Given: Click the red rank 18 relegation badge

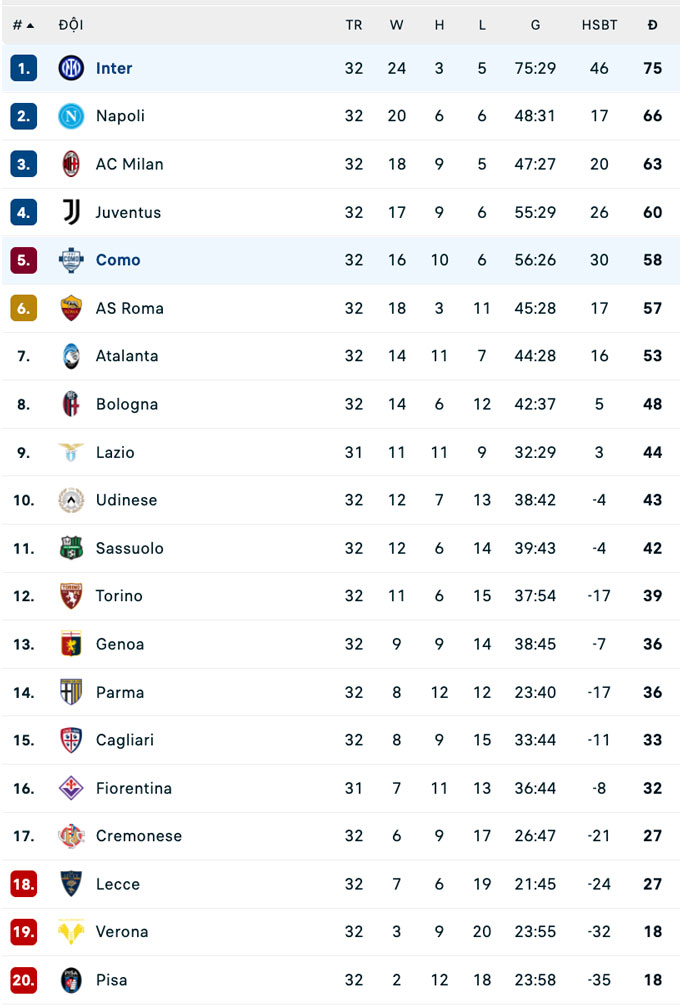Looking at the screenshot, I should [24, 884].
